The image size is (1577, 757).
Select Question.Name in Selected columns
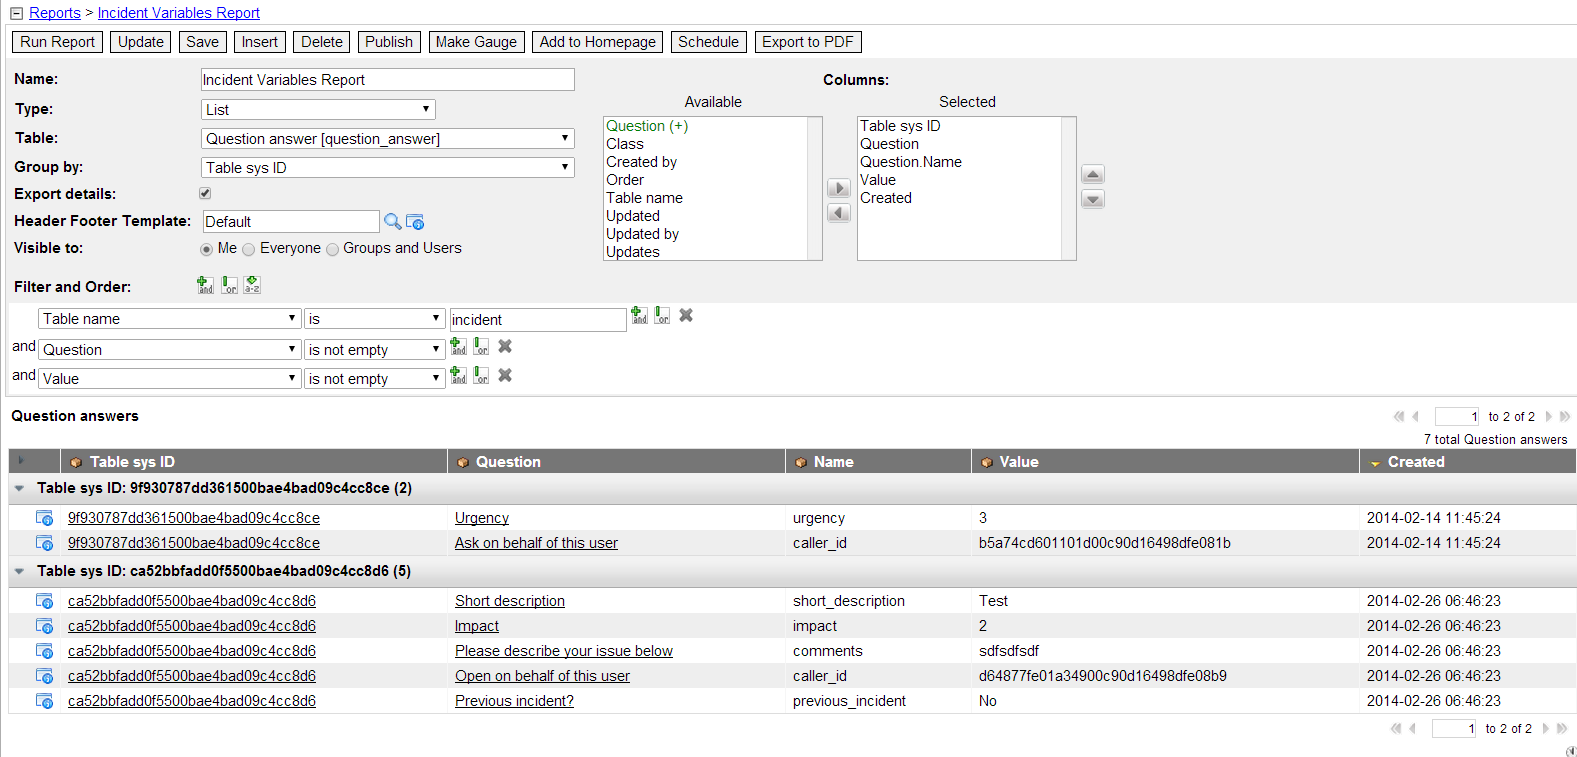click(x=911, y=162)
